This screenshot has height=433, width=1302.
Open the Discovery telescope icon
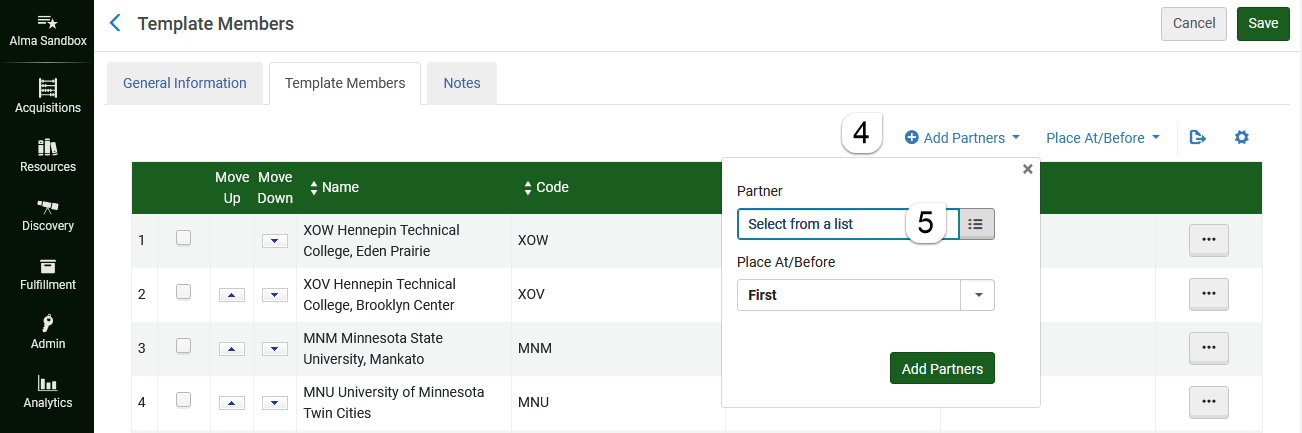[x=47, y=206]
